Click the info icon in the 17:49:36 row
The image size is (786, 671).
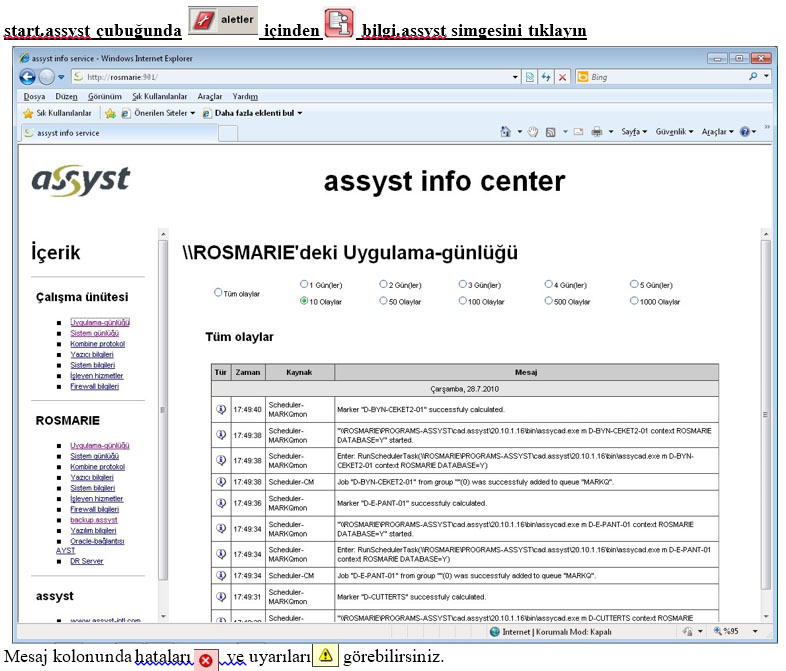point(221,503)
